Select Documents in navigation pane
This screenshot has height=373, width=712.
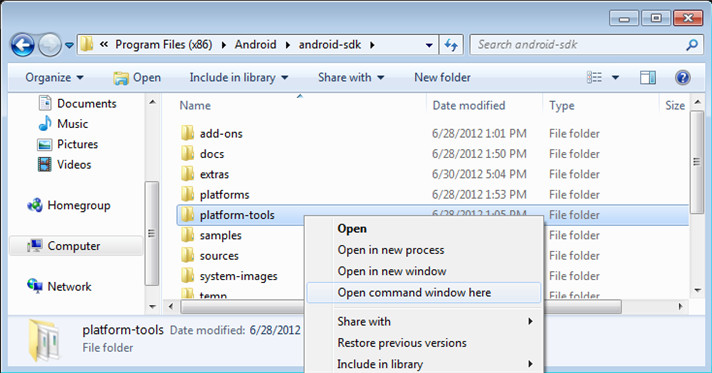pyautogui.click(x=77, y=104)
